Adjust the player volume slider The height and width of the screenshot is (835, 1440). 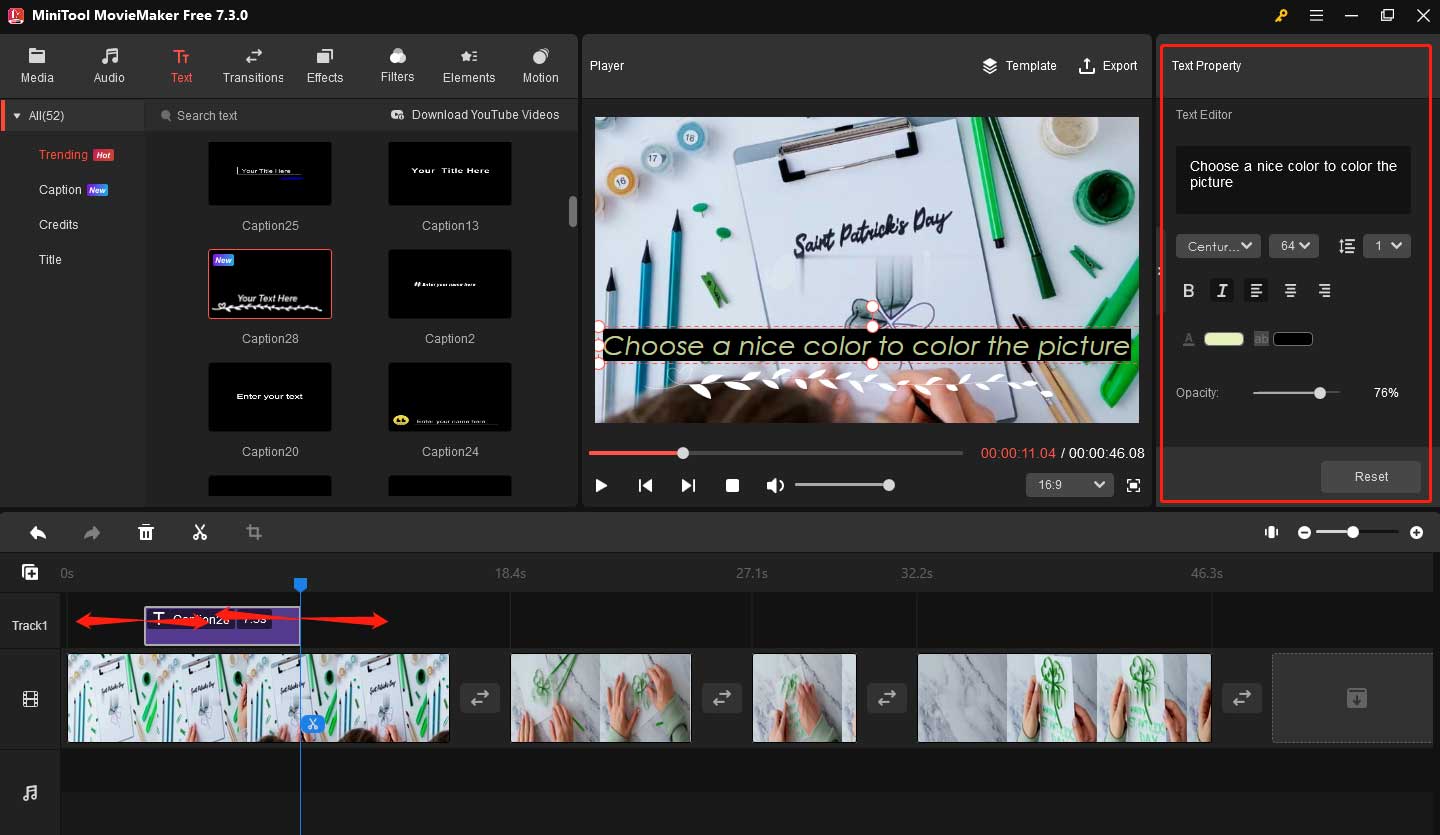(845, 485)
